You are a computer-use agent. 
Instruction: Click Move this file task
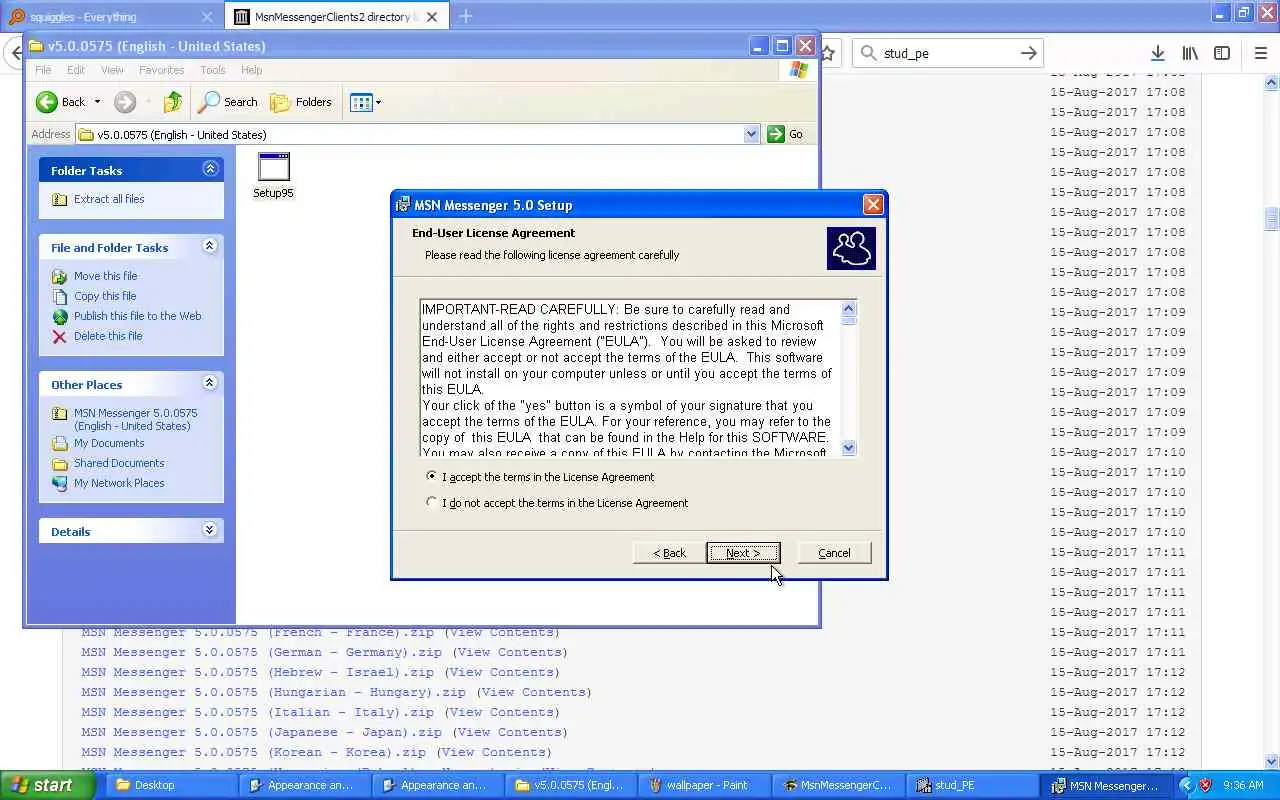tap(105, 276)
